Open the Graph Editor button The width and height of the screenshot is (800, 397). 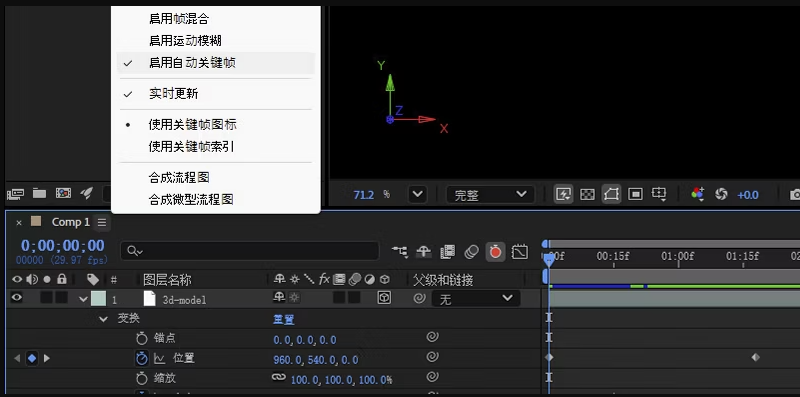(x=519, y=252)
